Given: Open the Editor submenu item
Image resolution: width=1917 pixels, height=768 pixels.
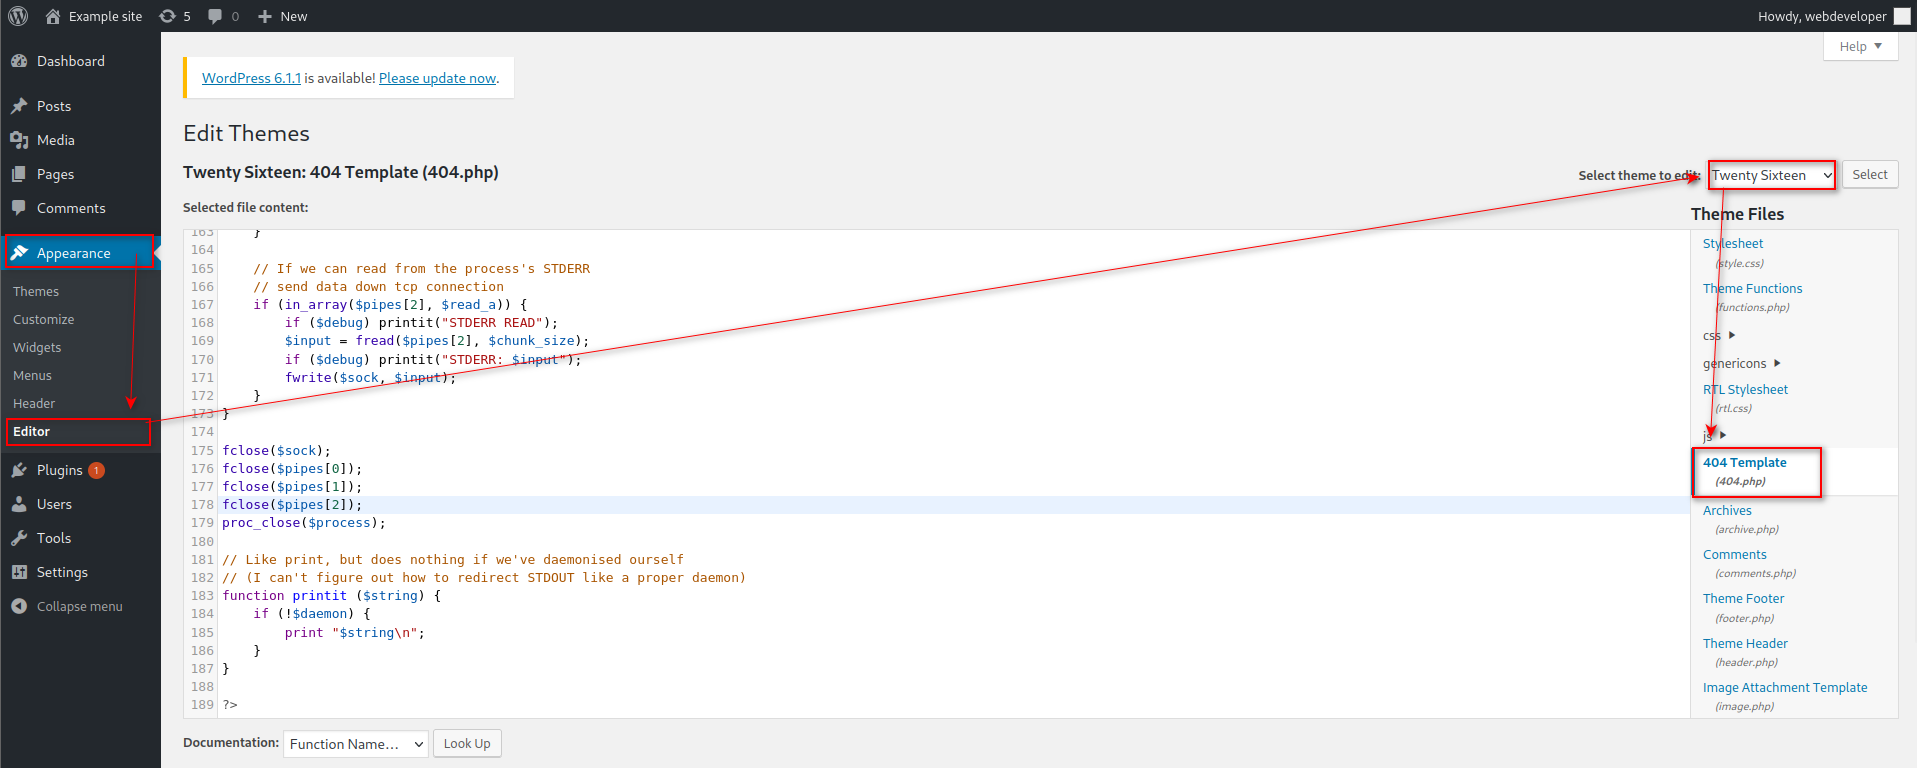Looking at the screenshot, I should click(x=31, y=431).
